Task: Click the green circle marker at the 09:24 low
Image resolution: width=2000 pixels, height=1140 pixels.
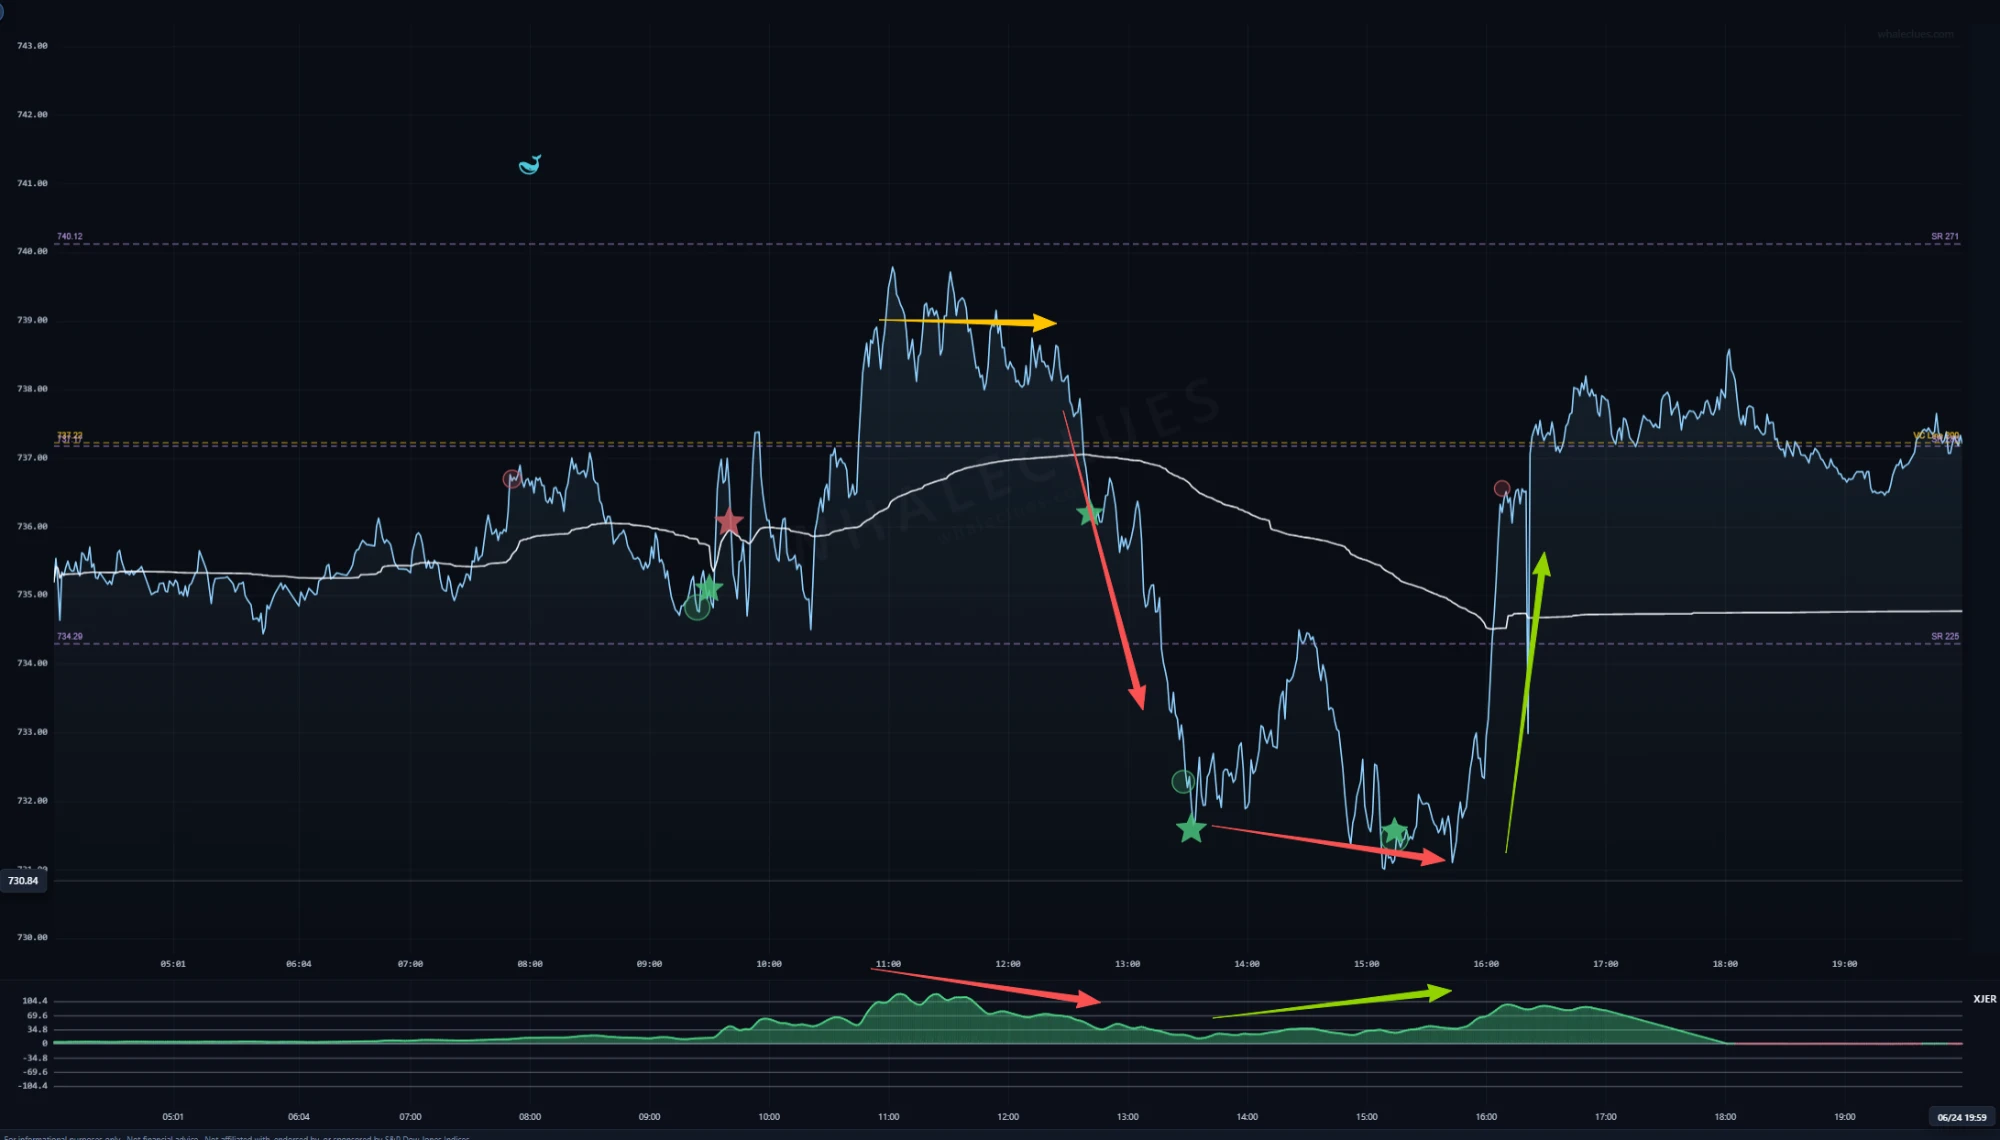Action: (x=697, y=607)
